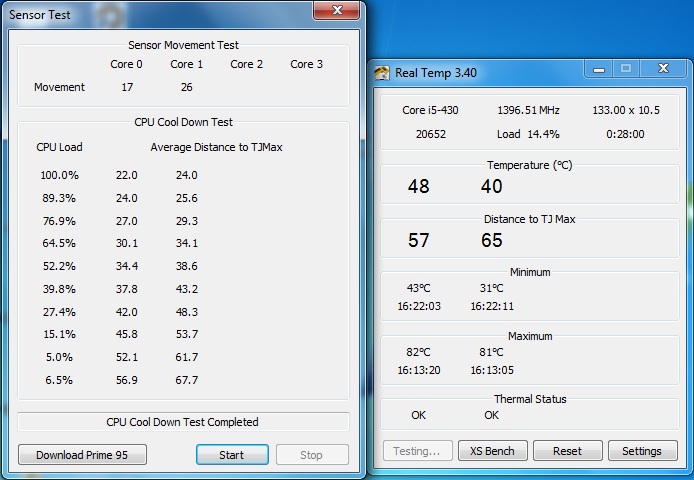This screenshot has width=694, height=480.
Task: Click the 52.2% CPU load entry
Action: 59,266
